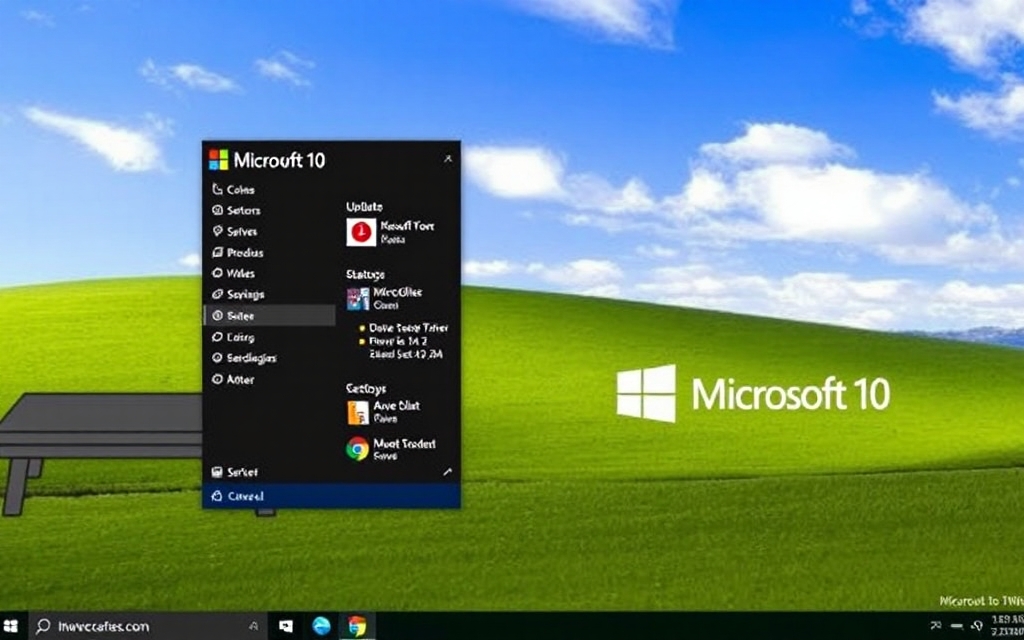Select the icon beside the first sidebar entry
Screen dimensions: 1024x640
217,189
